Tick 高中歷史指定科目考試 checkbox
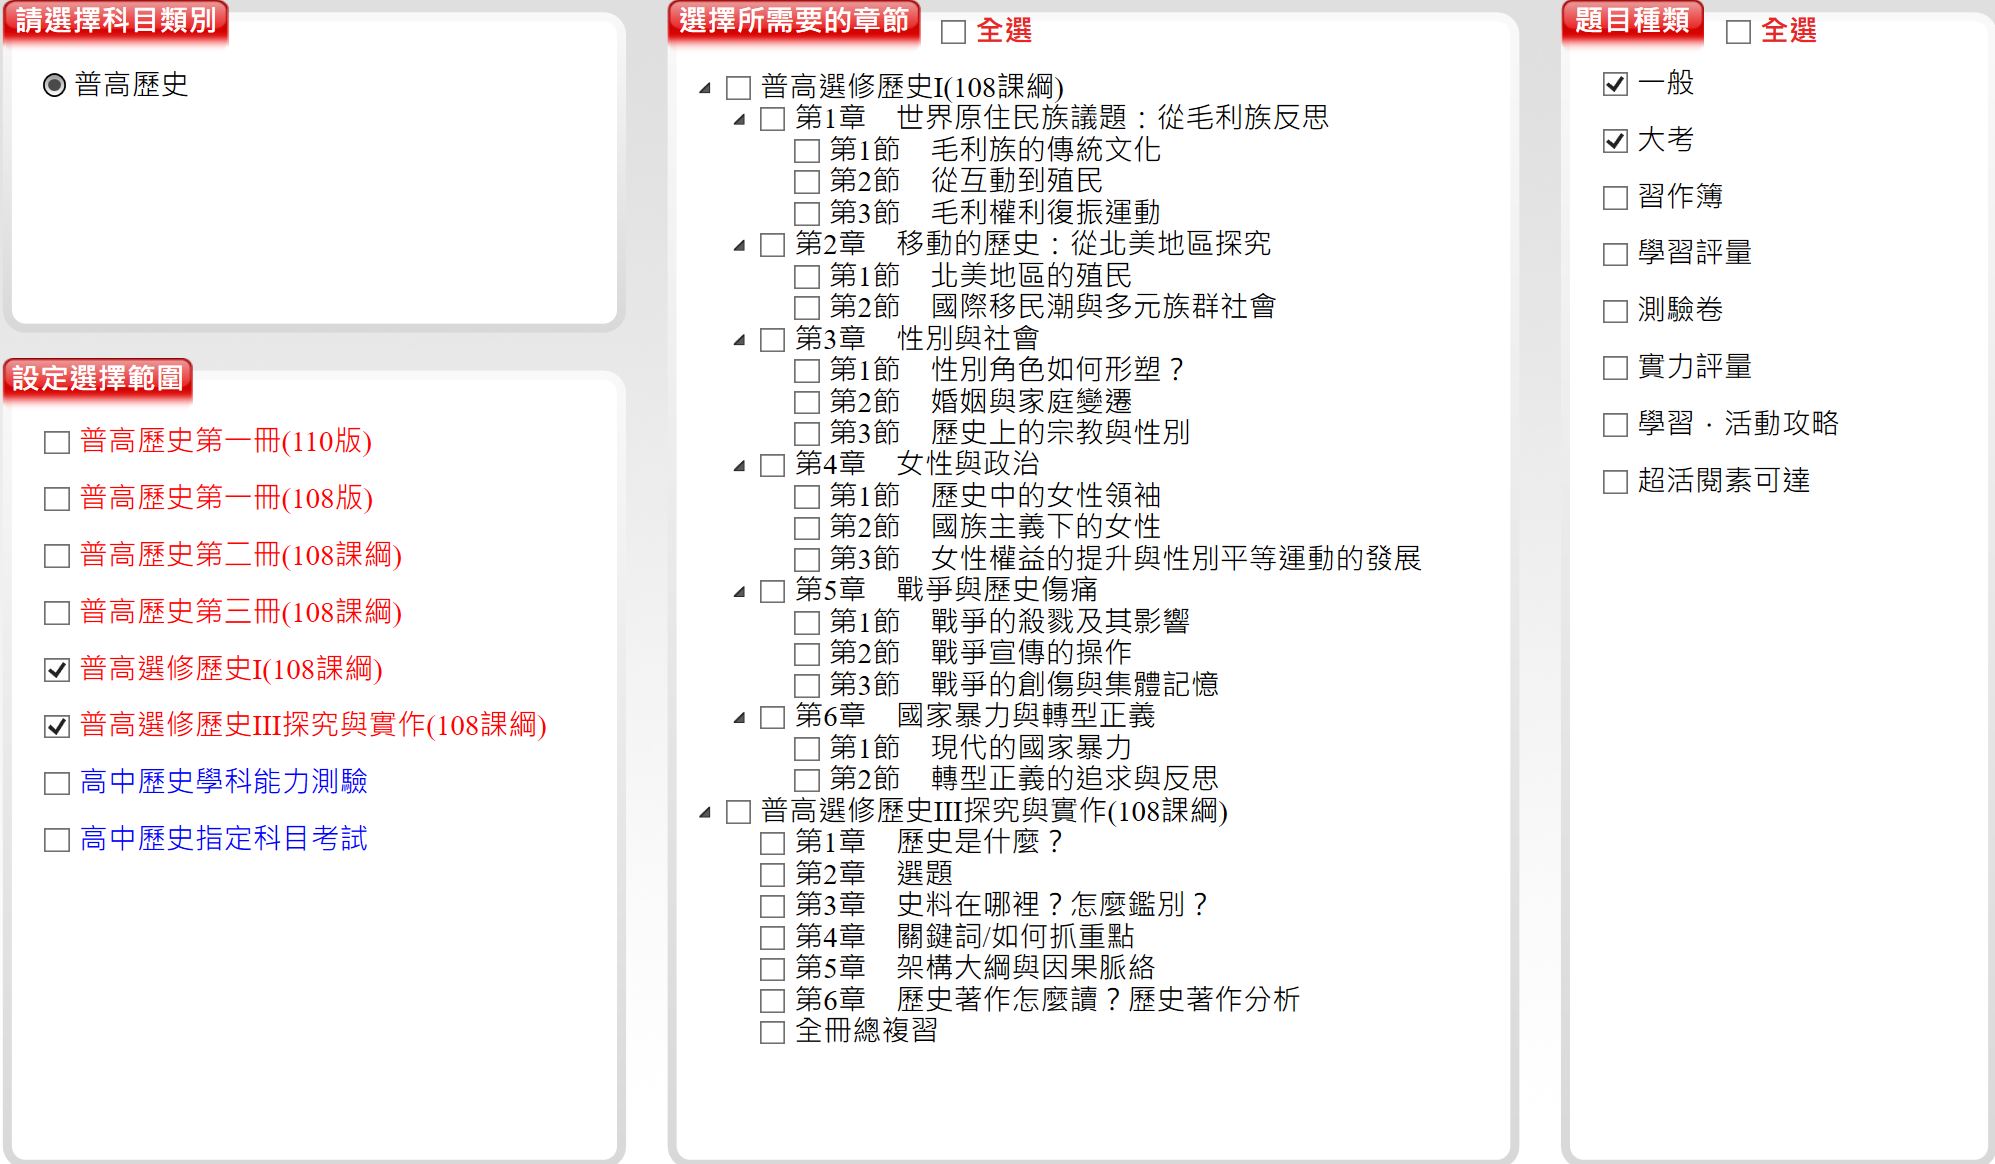Screen dimensions: 1995x1164 click(57, 840)
